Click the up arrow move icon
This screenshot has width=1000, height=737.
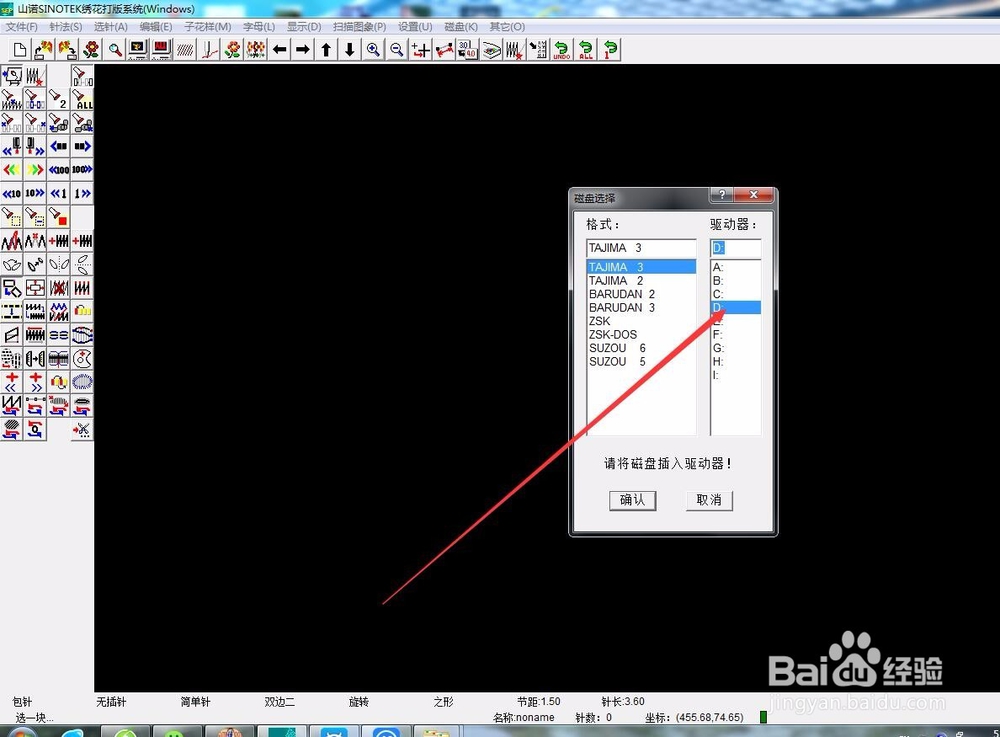327,50
